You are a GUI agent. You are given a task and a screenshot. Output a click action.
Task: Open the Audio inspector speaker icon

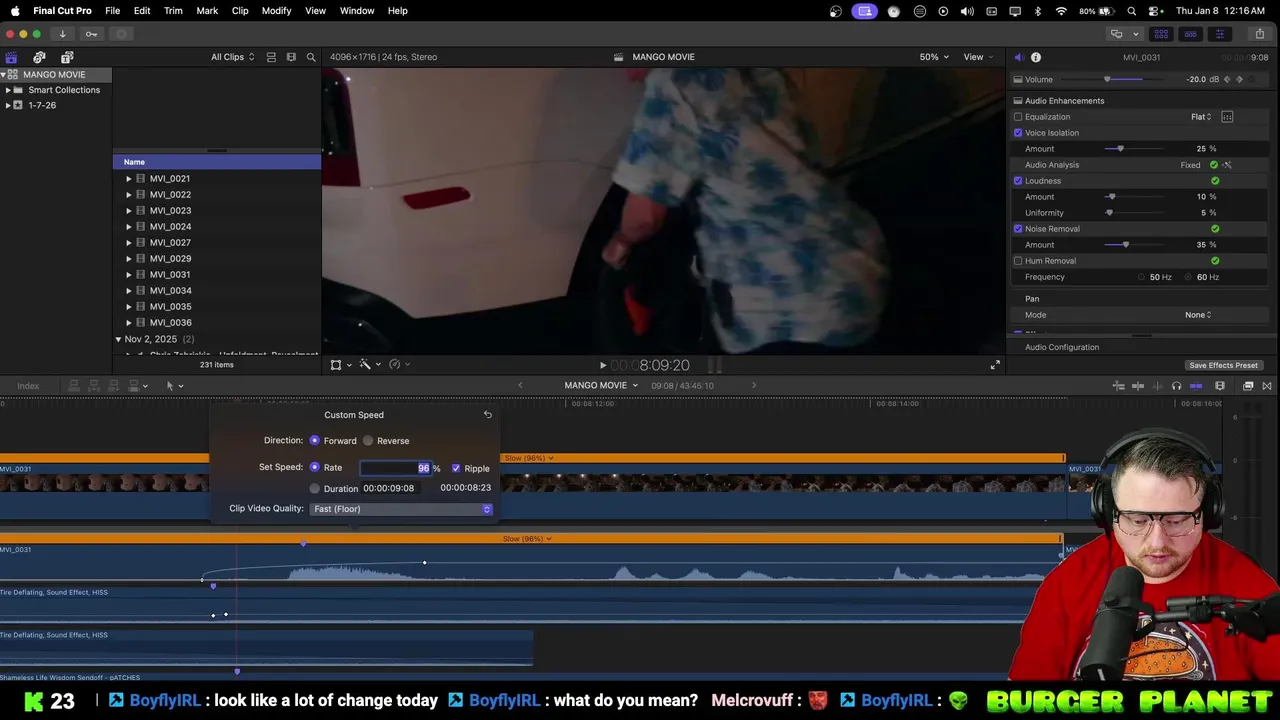[x=1018, y=57]
